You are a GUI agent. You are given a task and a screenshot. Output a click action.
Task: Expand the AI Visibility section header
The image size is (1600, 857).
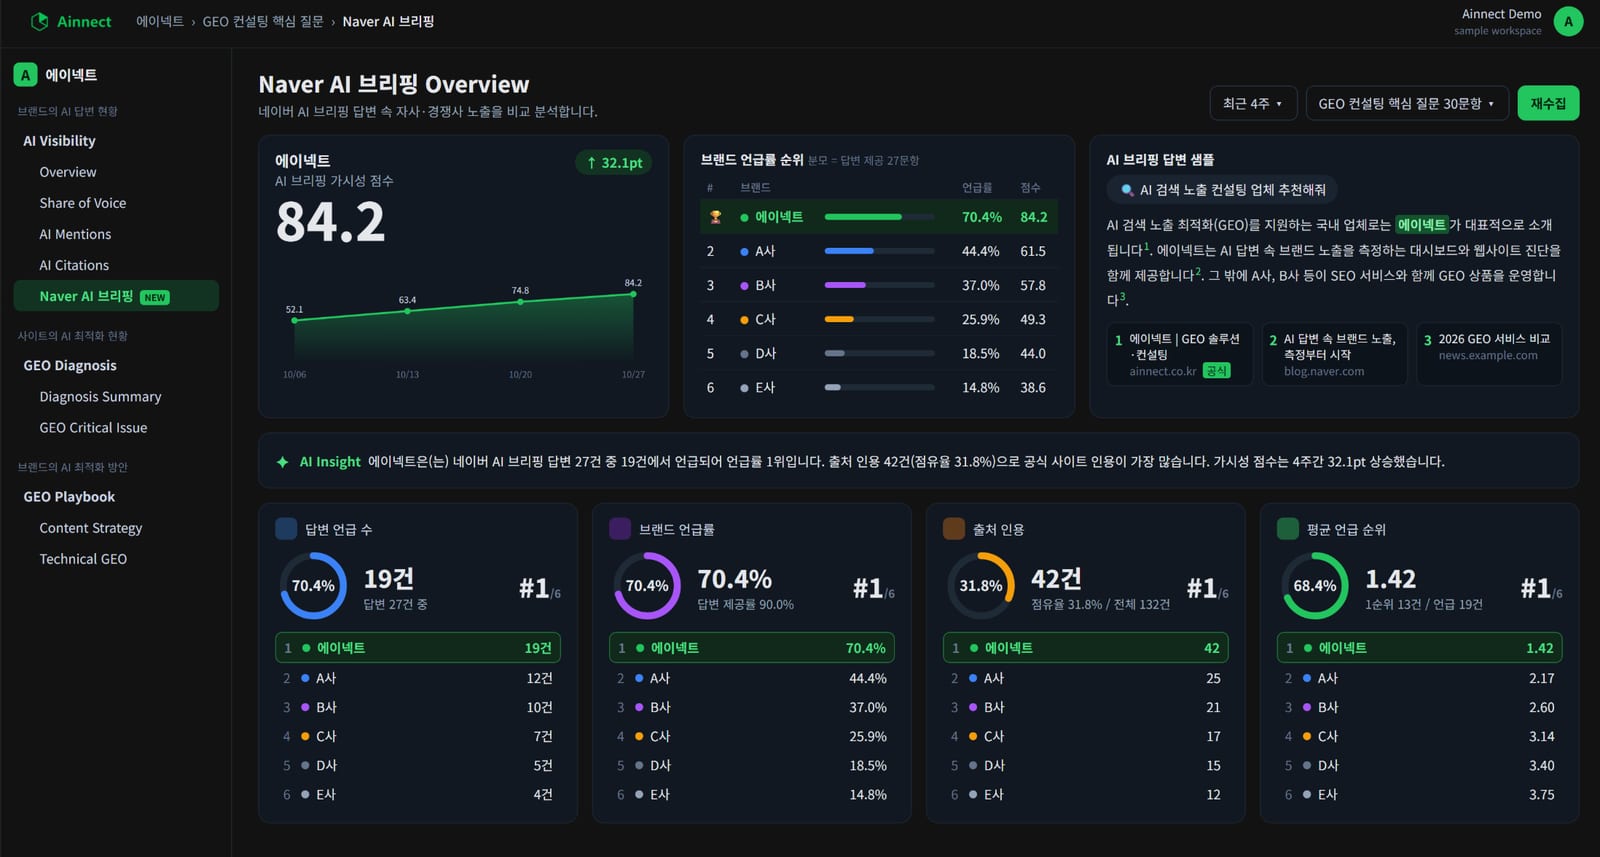pos(60,141)
